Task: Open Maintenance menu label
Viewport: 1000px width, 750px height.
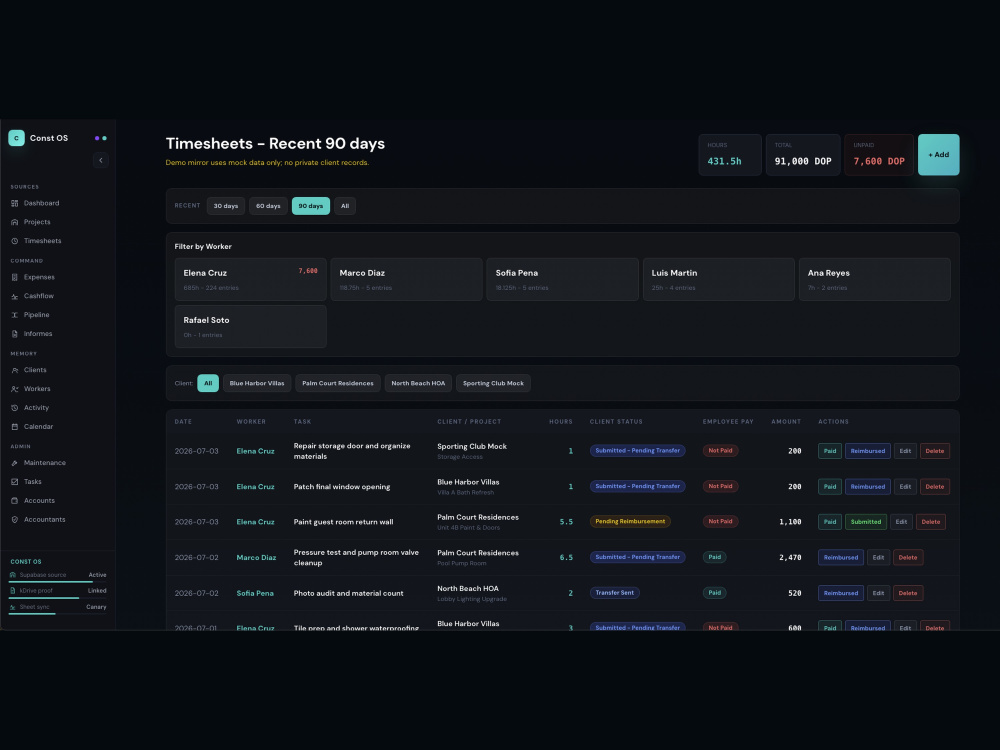Action: tap(45, 463)
